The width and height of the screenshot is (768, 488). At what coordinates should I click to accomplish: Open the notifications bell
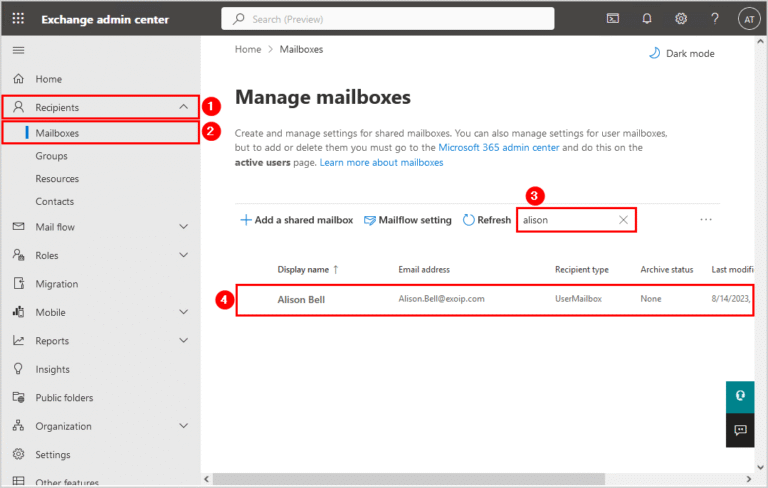(647, 19)
